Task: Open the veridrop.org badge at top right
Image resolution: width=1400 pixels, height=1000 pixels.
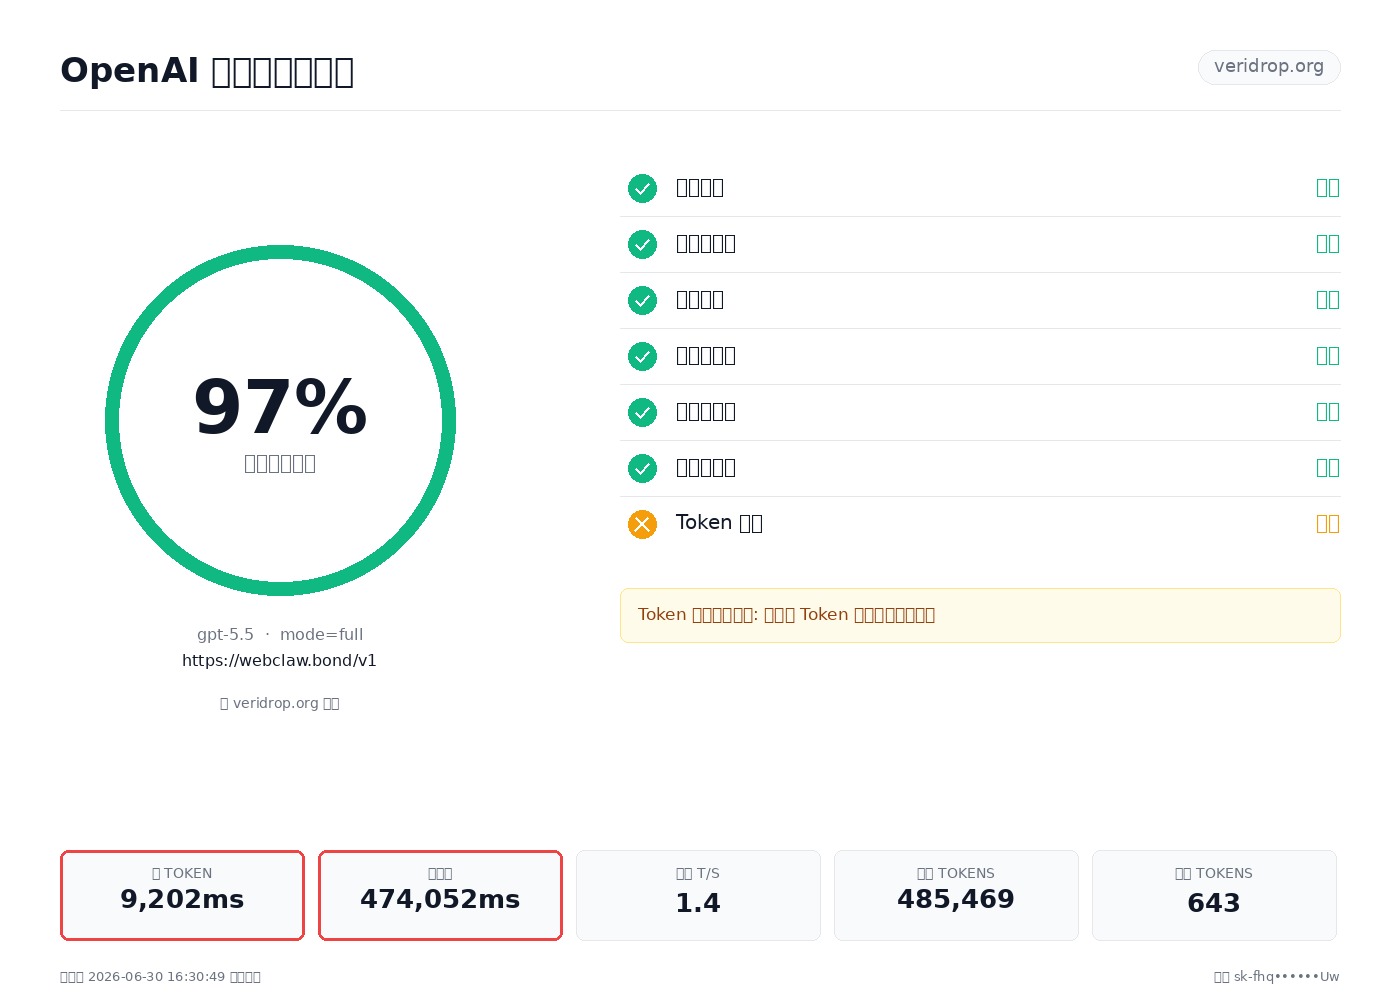Action: coord(1269,67)
